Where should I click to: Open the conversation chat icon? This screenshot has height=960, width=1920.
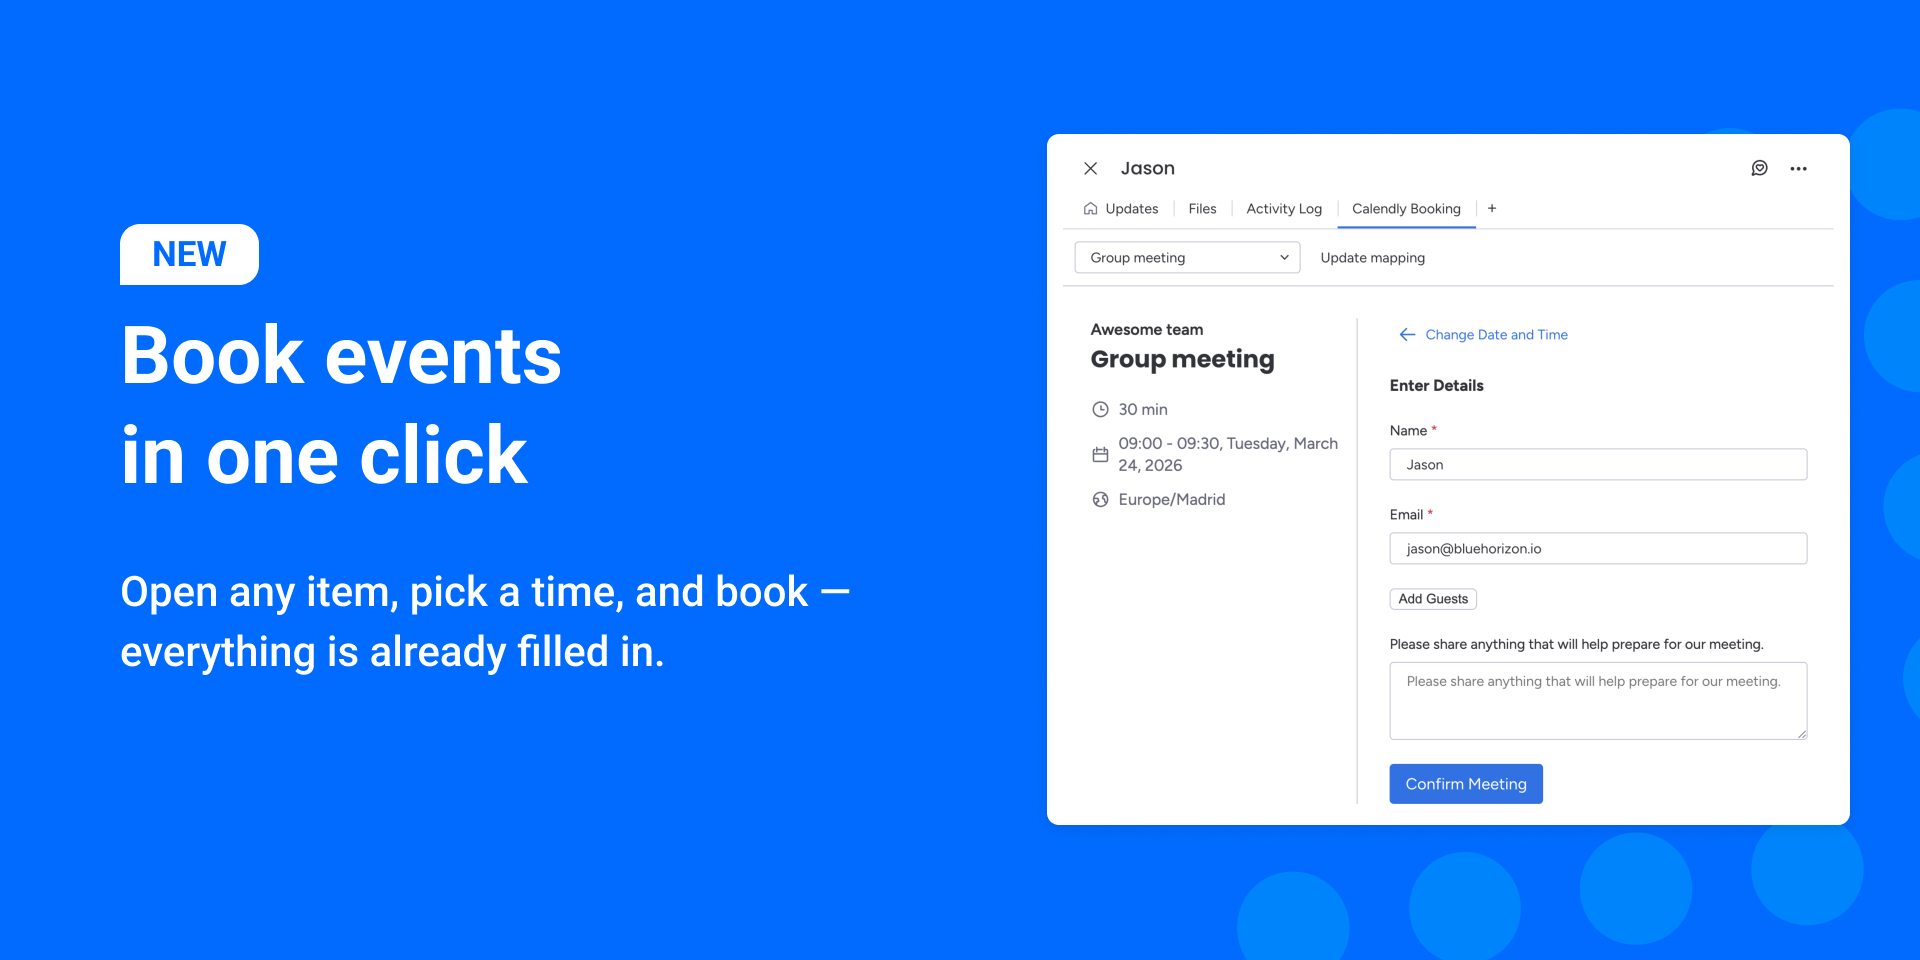tap(1759, 168)
